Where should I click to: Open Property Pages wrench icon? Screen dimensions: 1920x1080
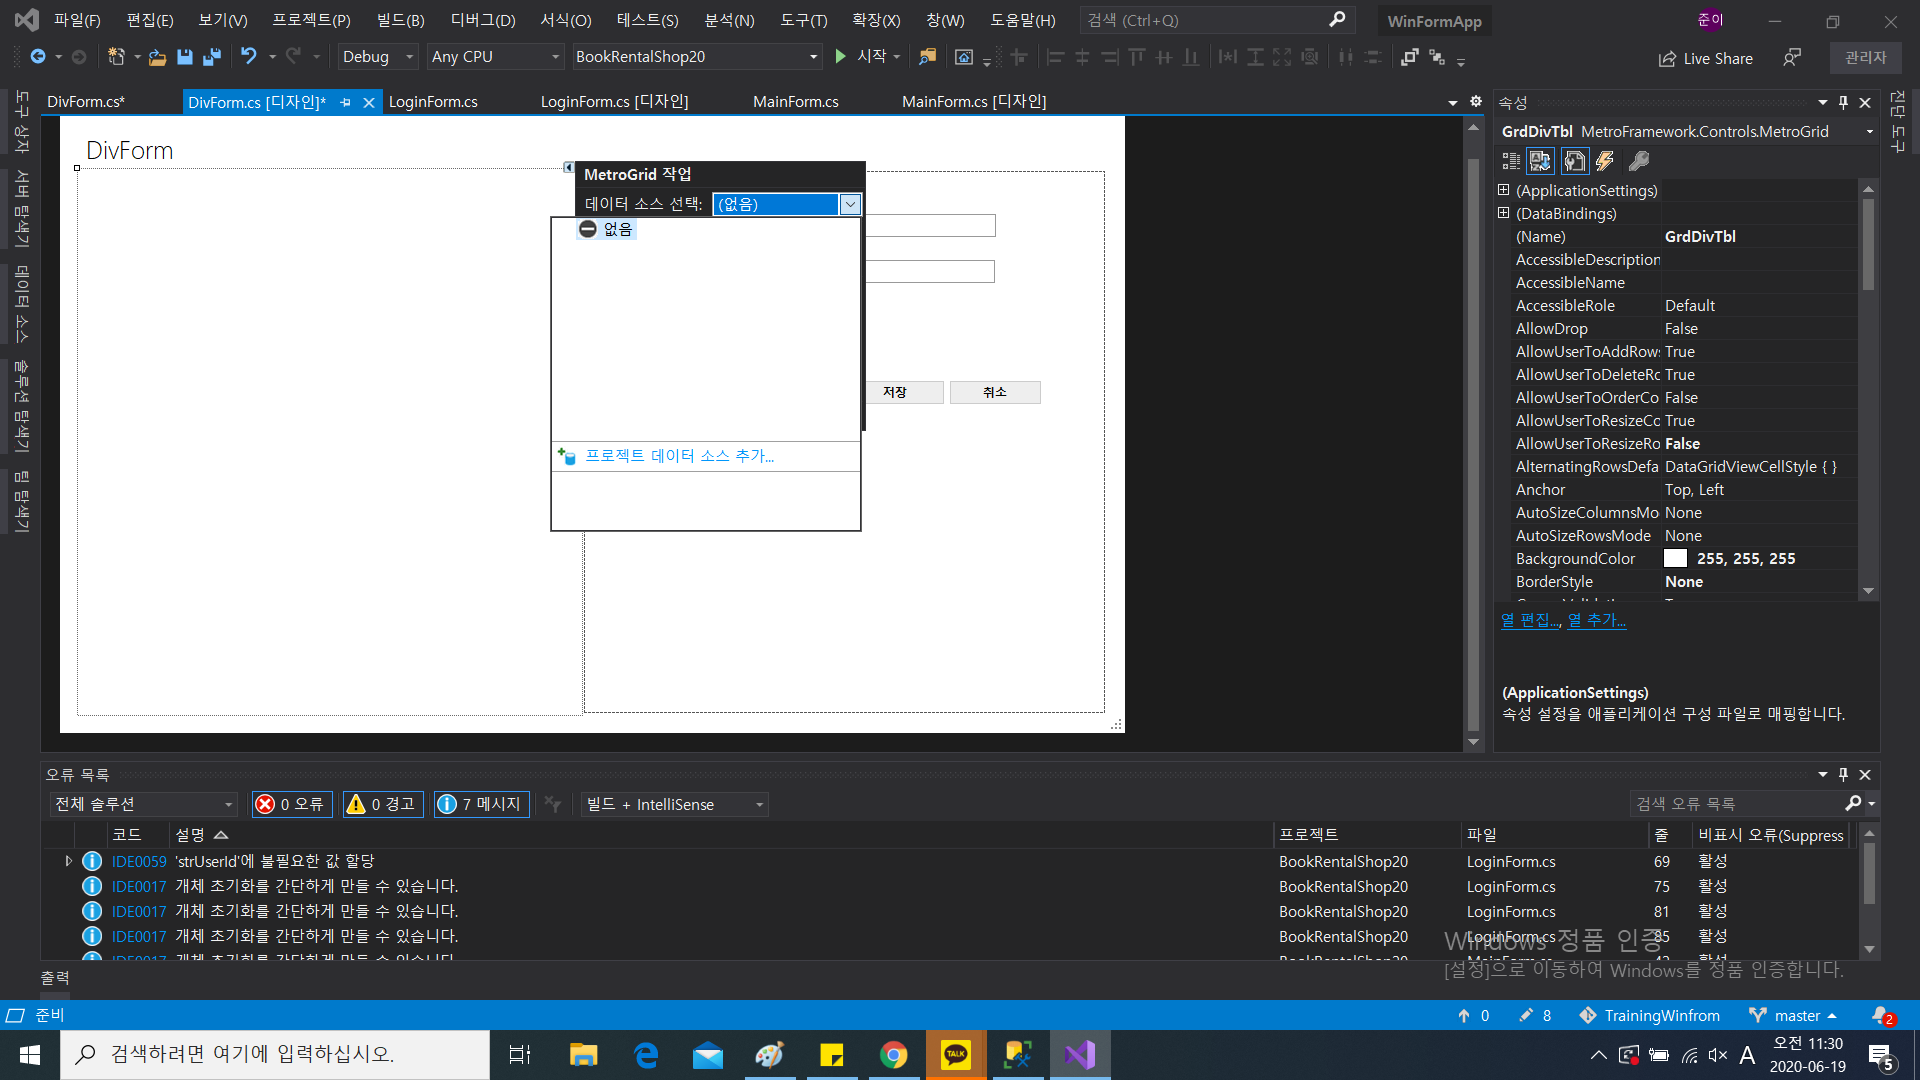(1638, 161)
